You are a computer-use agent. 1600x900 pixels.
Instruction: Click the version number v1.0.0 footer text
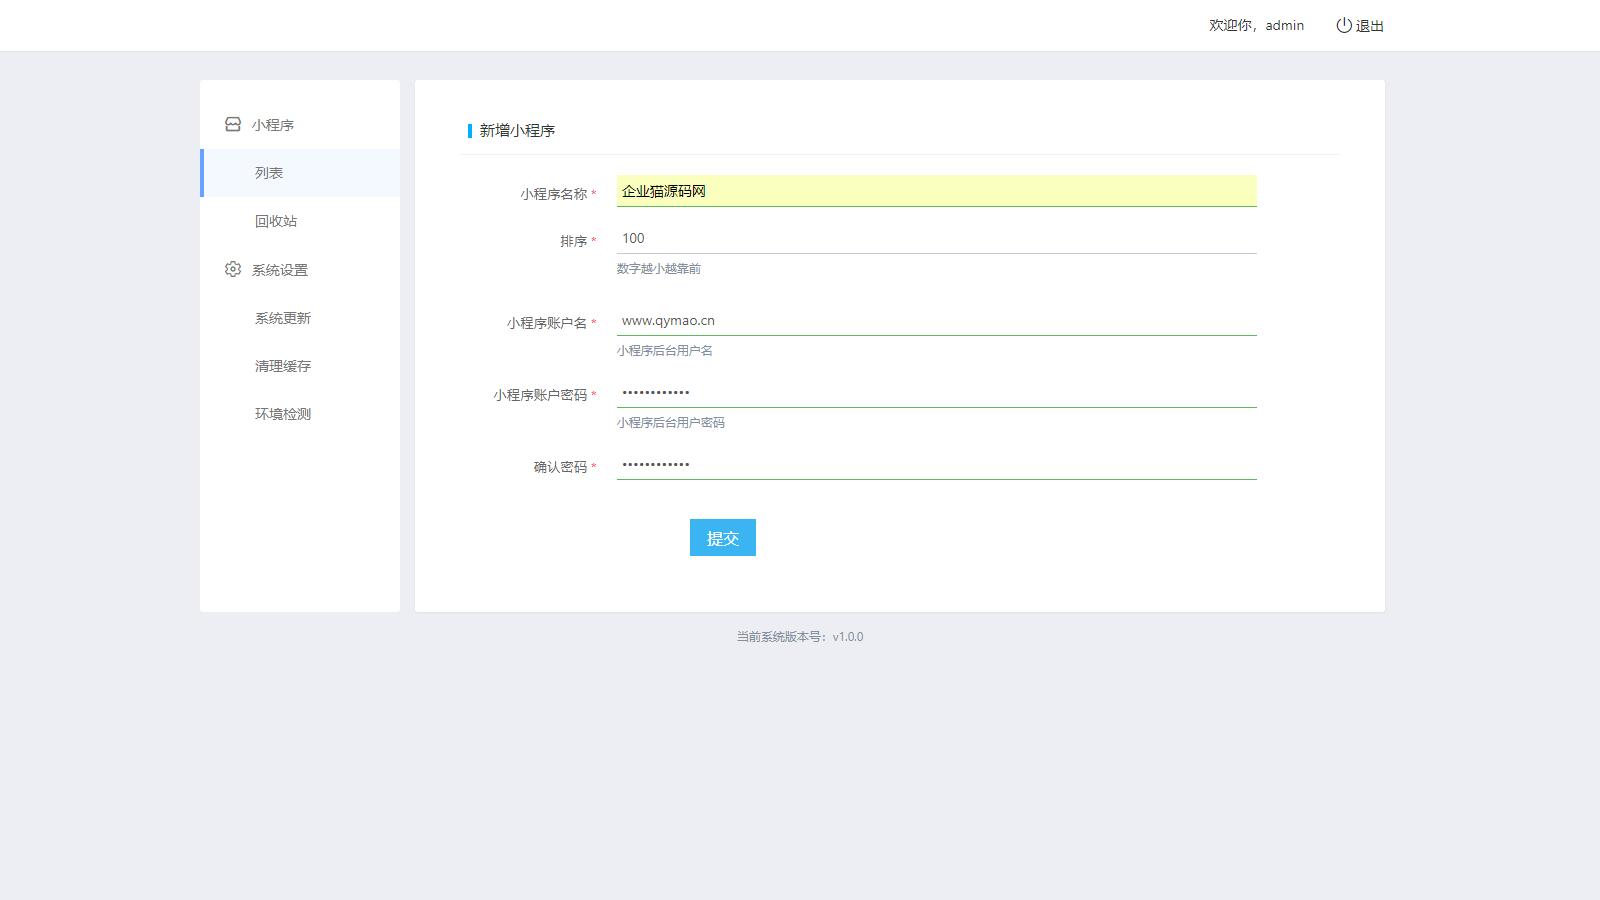(847, 637)
